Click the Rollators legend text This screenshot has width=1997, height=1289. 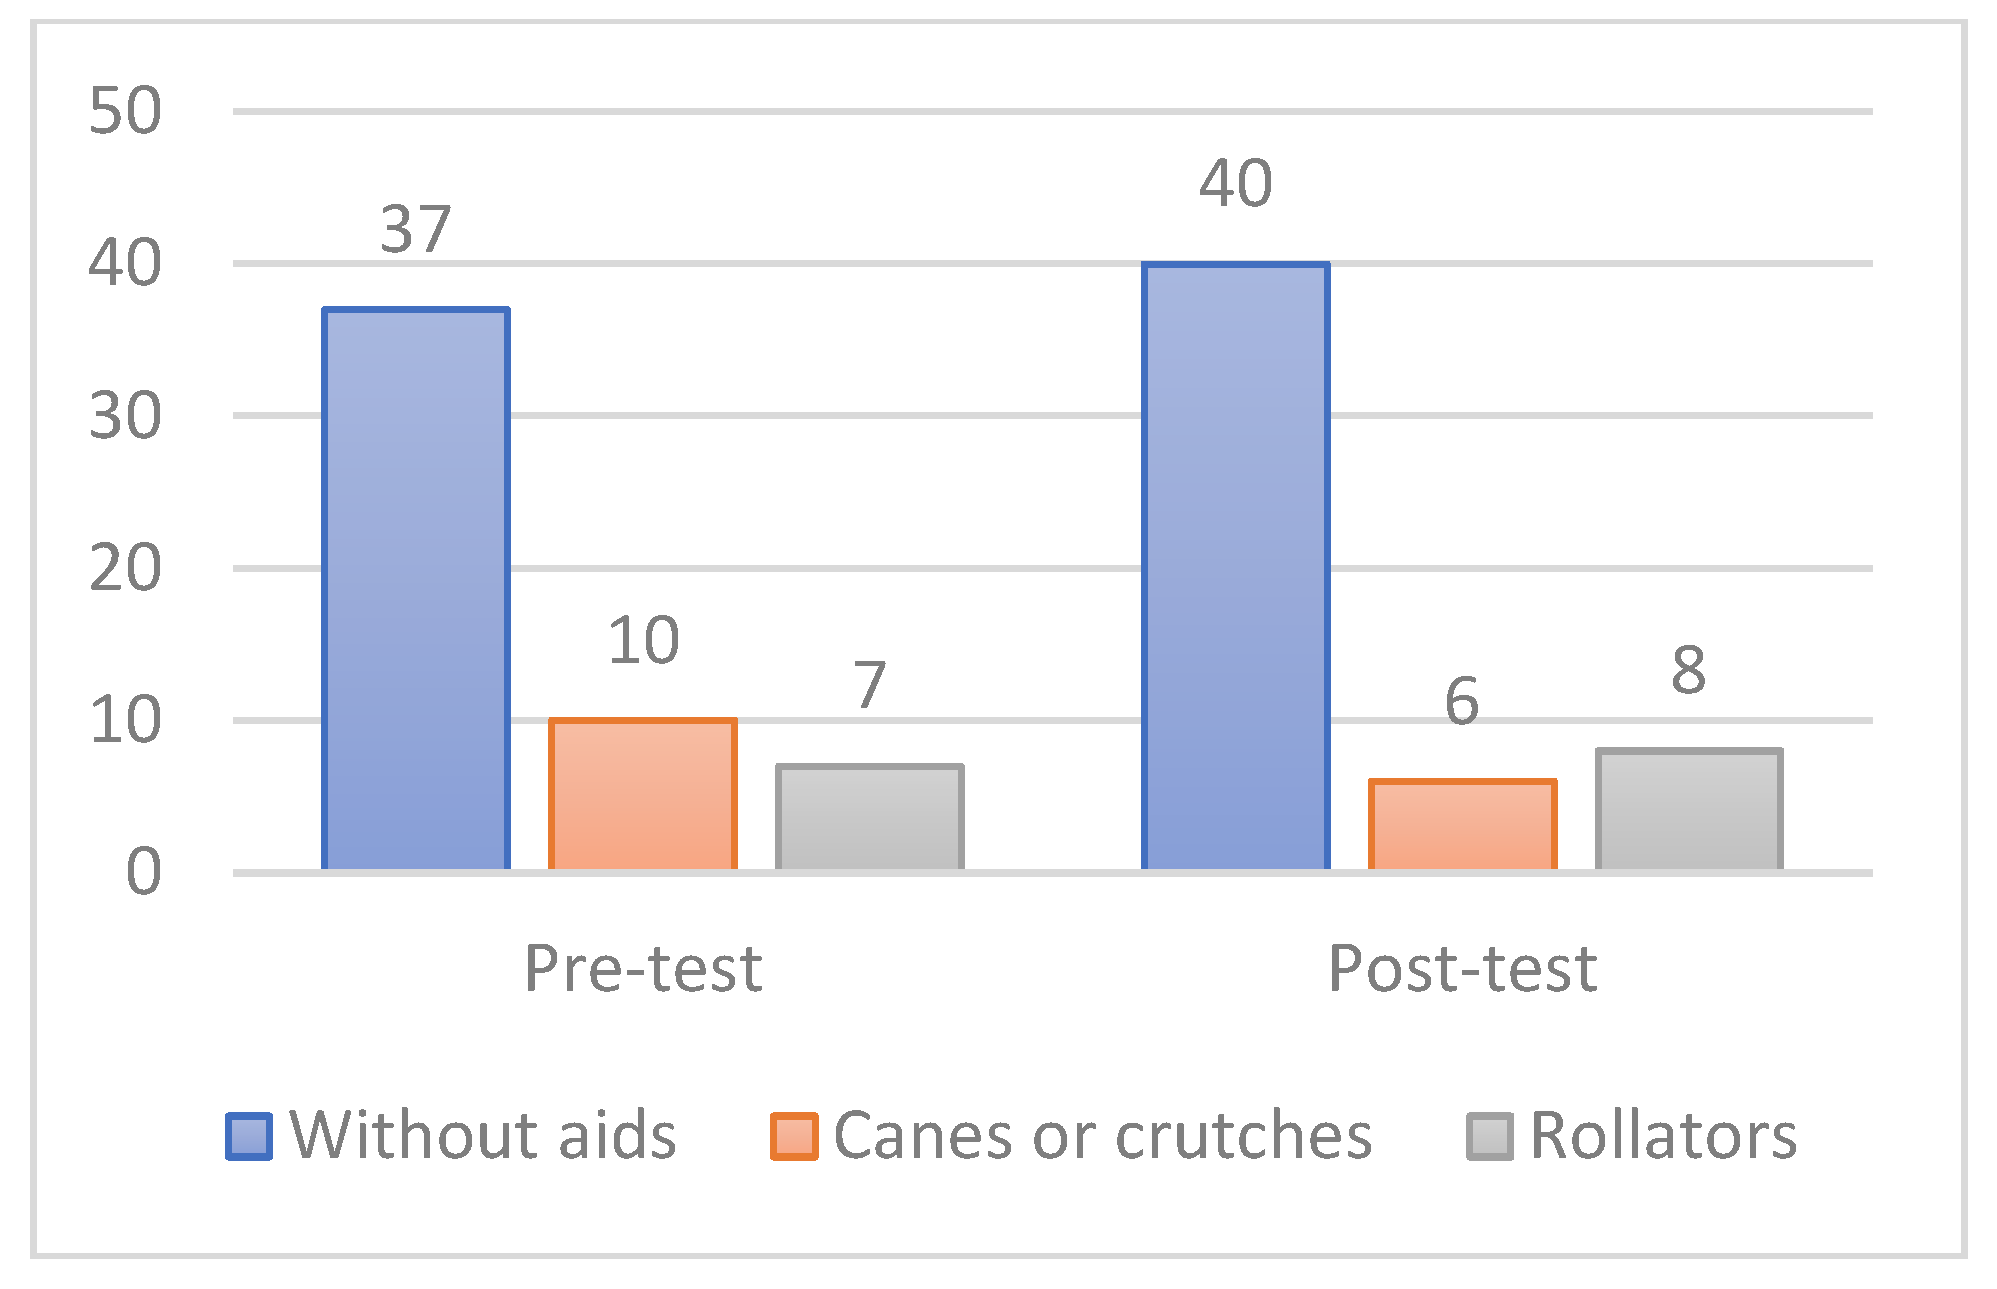(1664, 1136)
